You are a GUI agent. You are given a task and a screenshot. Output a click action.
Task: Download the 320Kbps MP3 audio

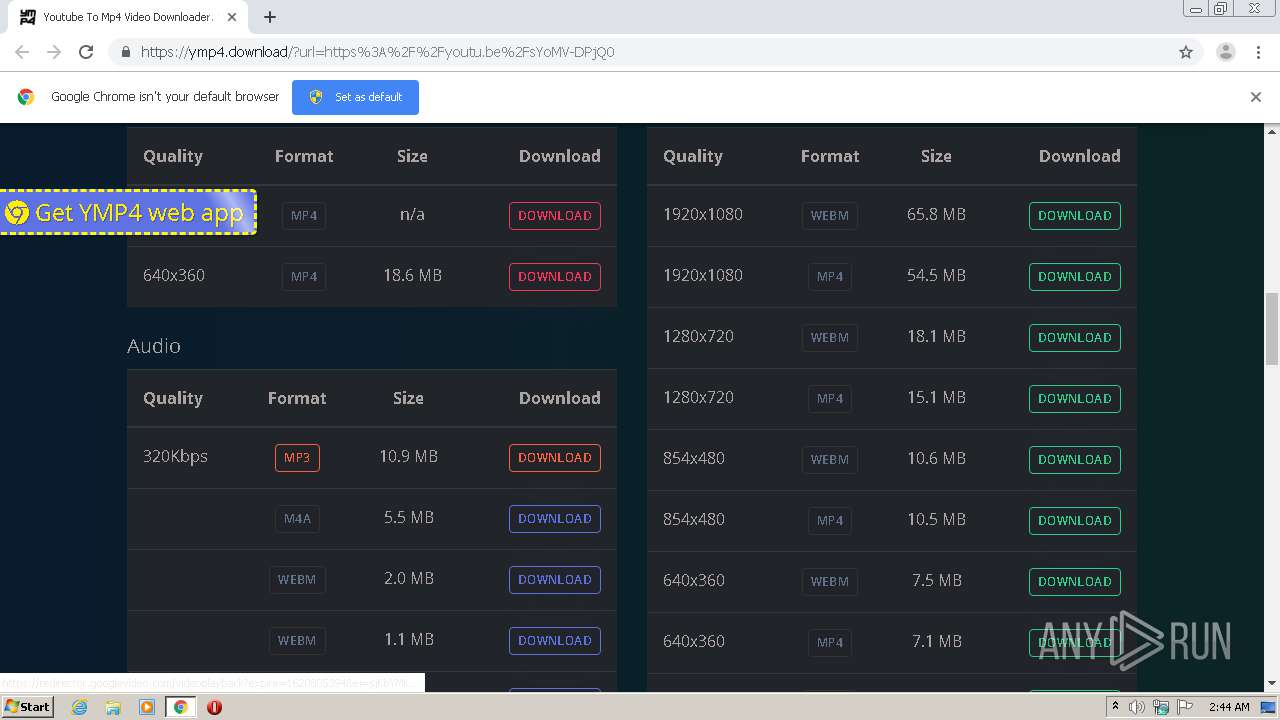[x=555, y=458]
